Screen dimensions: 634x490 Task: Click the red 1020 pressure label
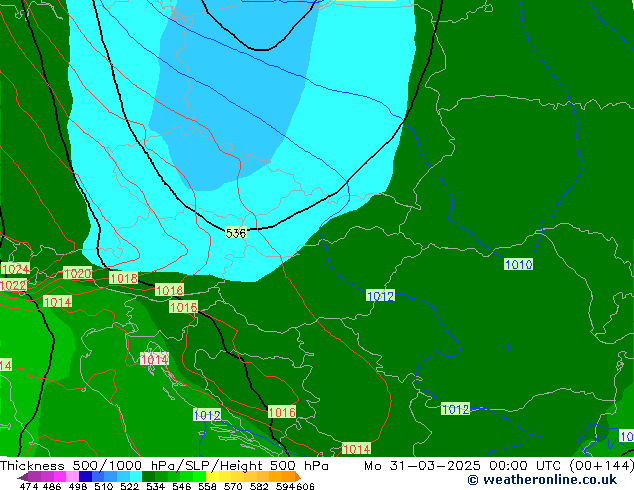pos(77,273)
